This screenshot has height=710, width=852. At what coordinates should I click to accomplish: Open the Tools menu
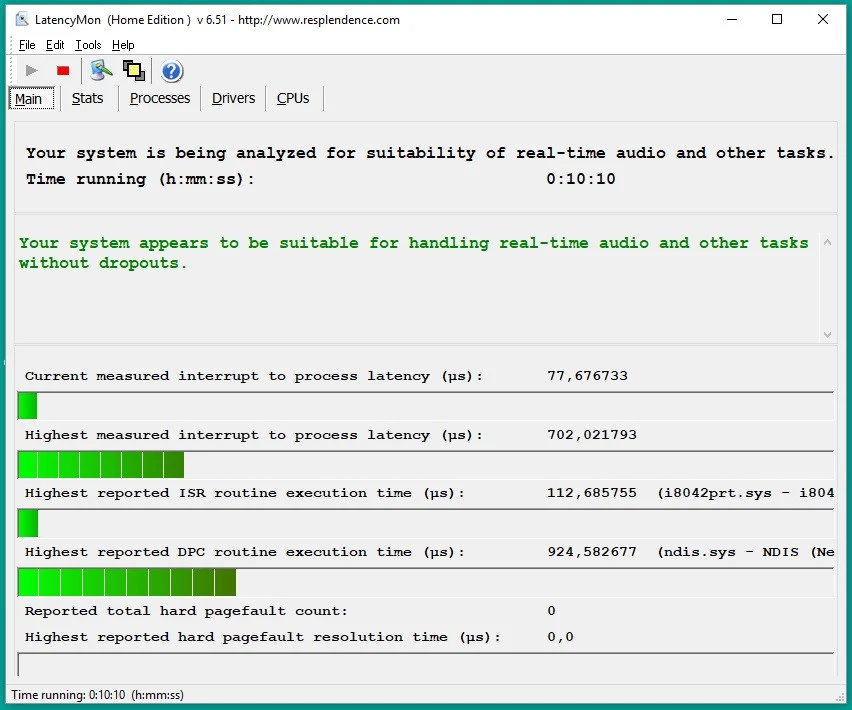tap(88, 45)
